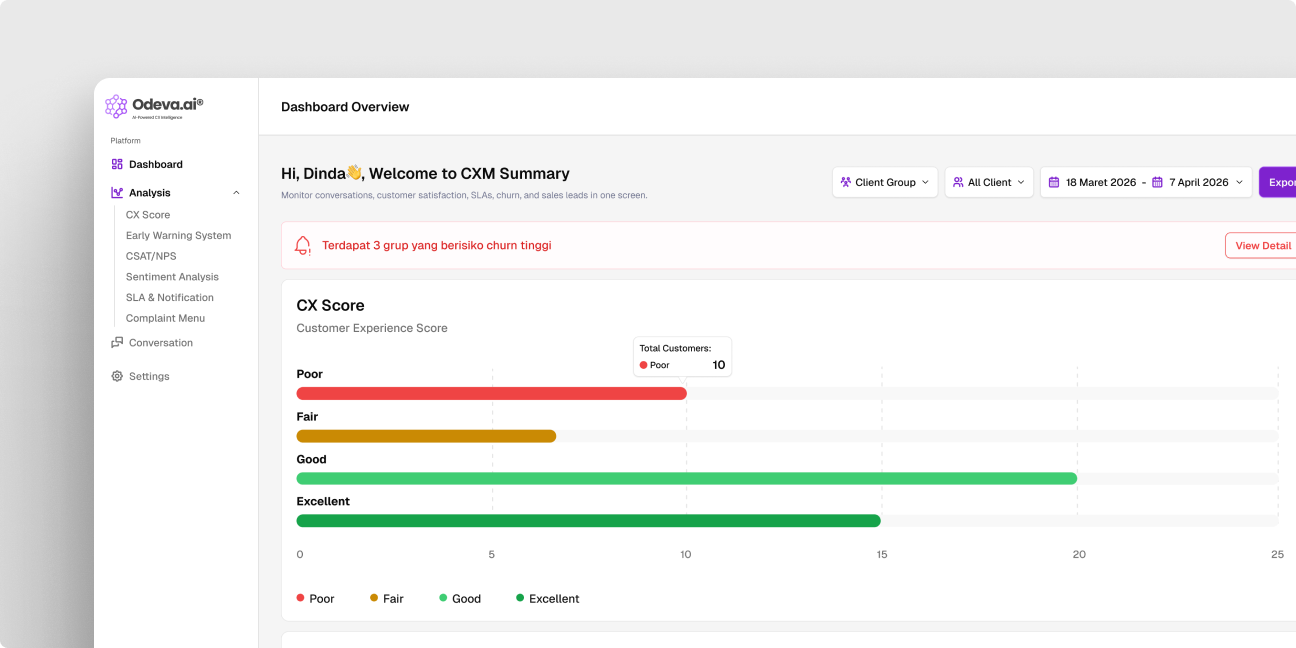The image size is (1296, 648).
Task: Click the Analysis chart icon in sidebar
Action: click(x=117, y=193)
